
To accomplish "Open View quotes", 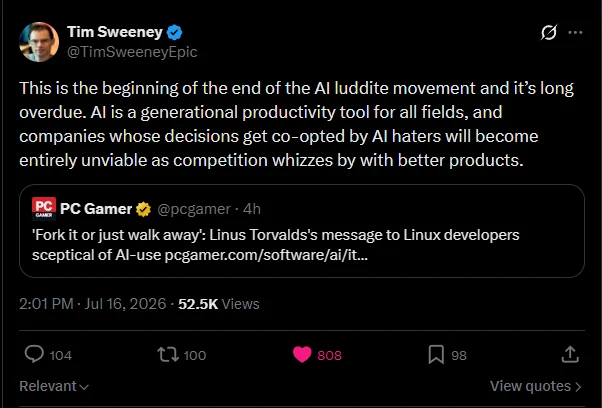I will (x=535, y=386).
